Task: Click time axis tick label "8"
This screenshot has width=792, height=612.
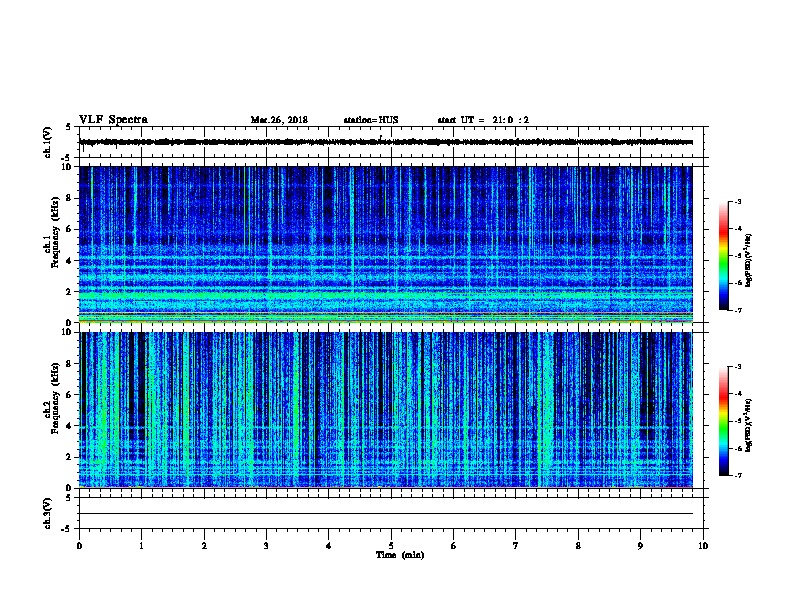Action: [x=578, y=545]
